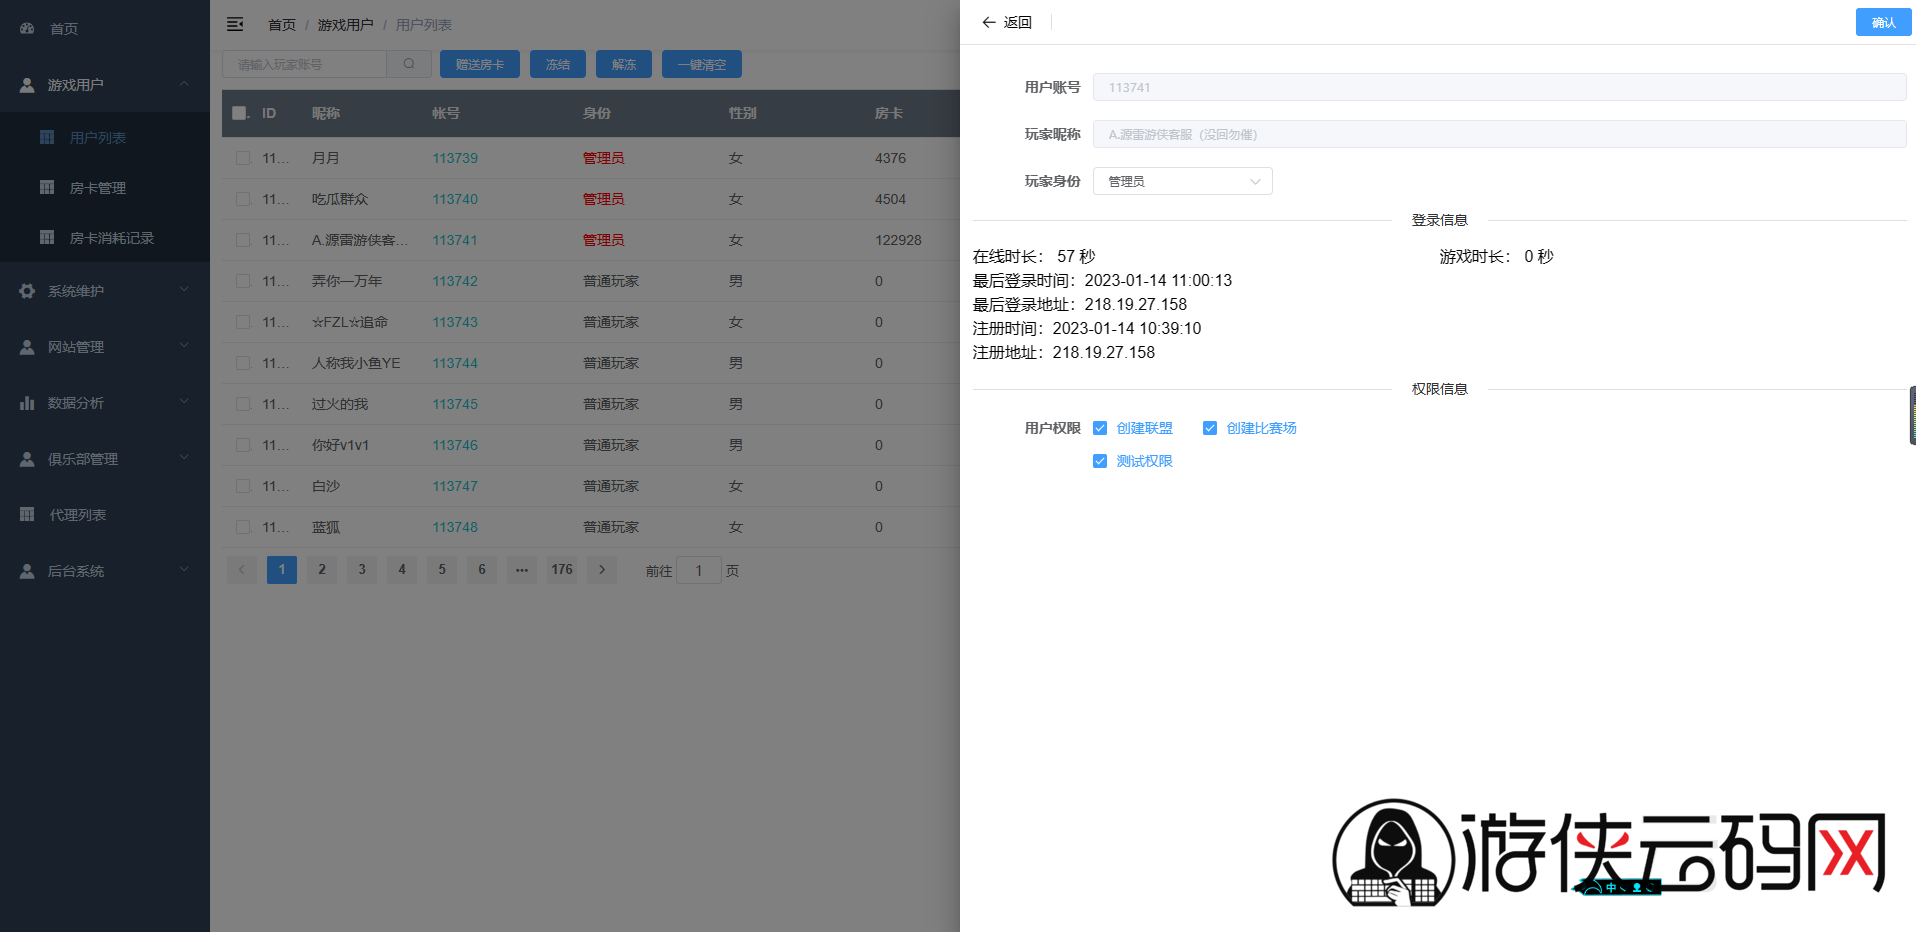Viewport: 1916px width, 932px height.
Task: Click the 数据分析 bar chart icon
Action: [26, 402]
